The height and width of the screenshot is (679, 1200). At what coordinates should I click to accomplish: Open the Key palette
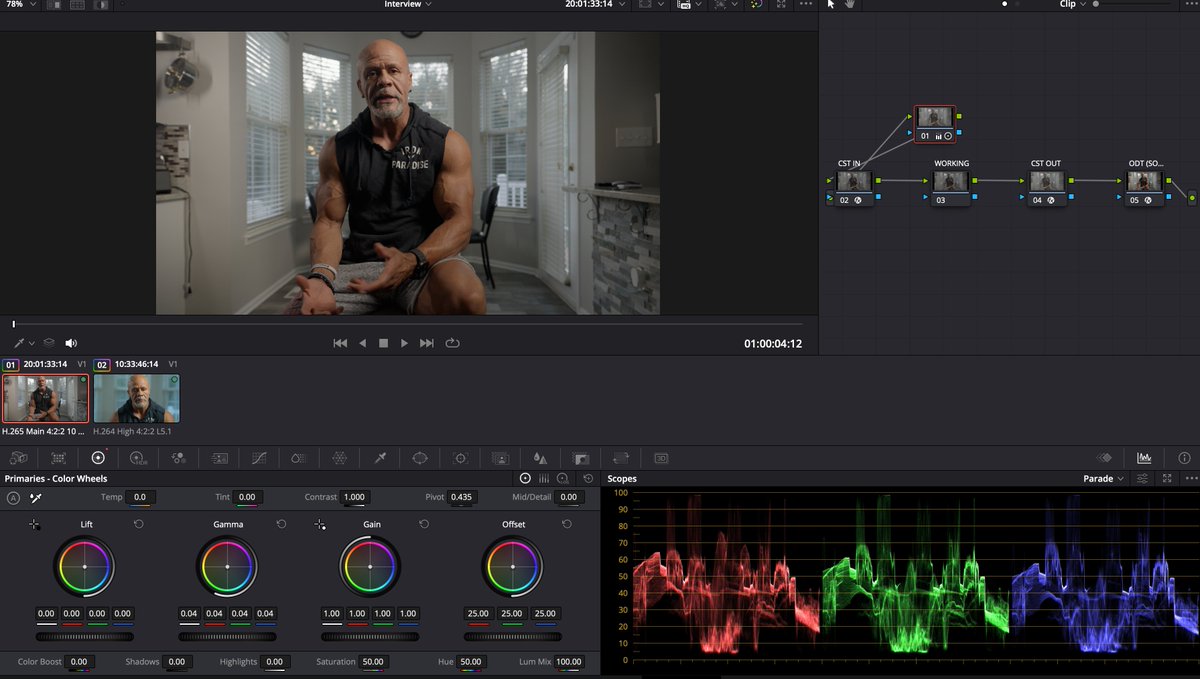click(x=580, y=457)
